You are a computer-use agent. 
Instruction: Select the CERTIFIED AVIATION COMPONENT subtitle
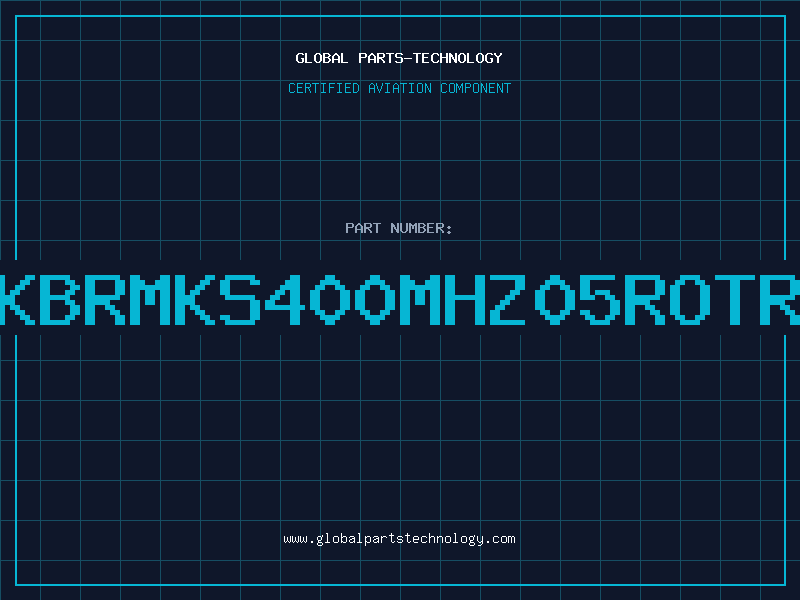(x=399, y=88)
